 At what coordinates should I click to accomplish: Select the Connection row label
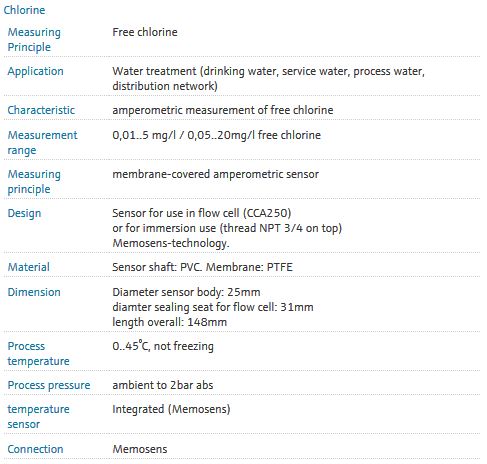[x=35, y=449]
